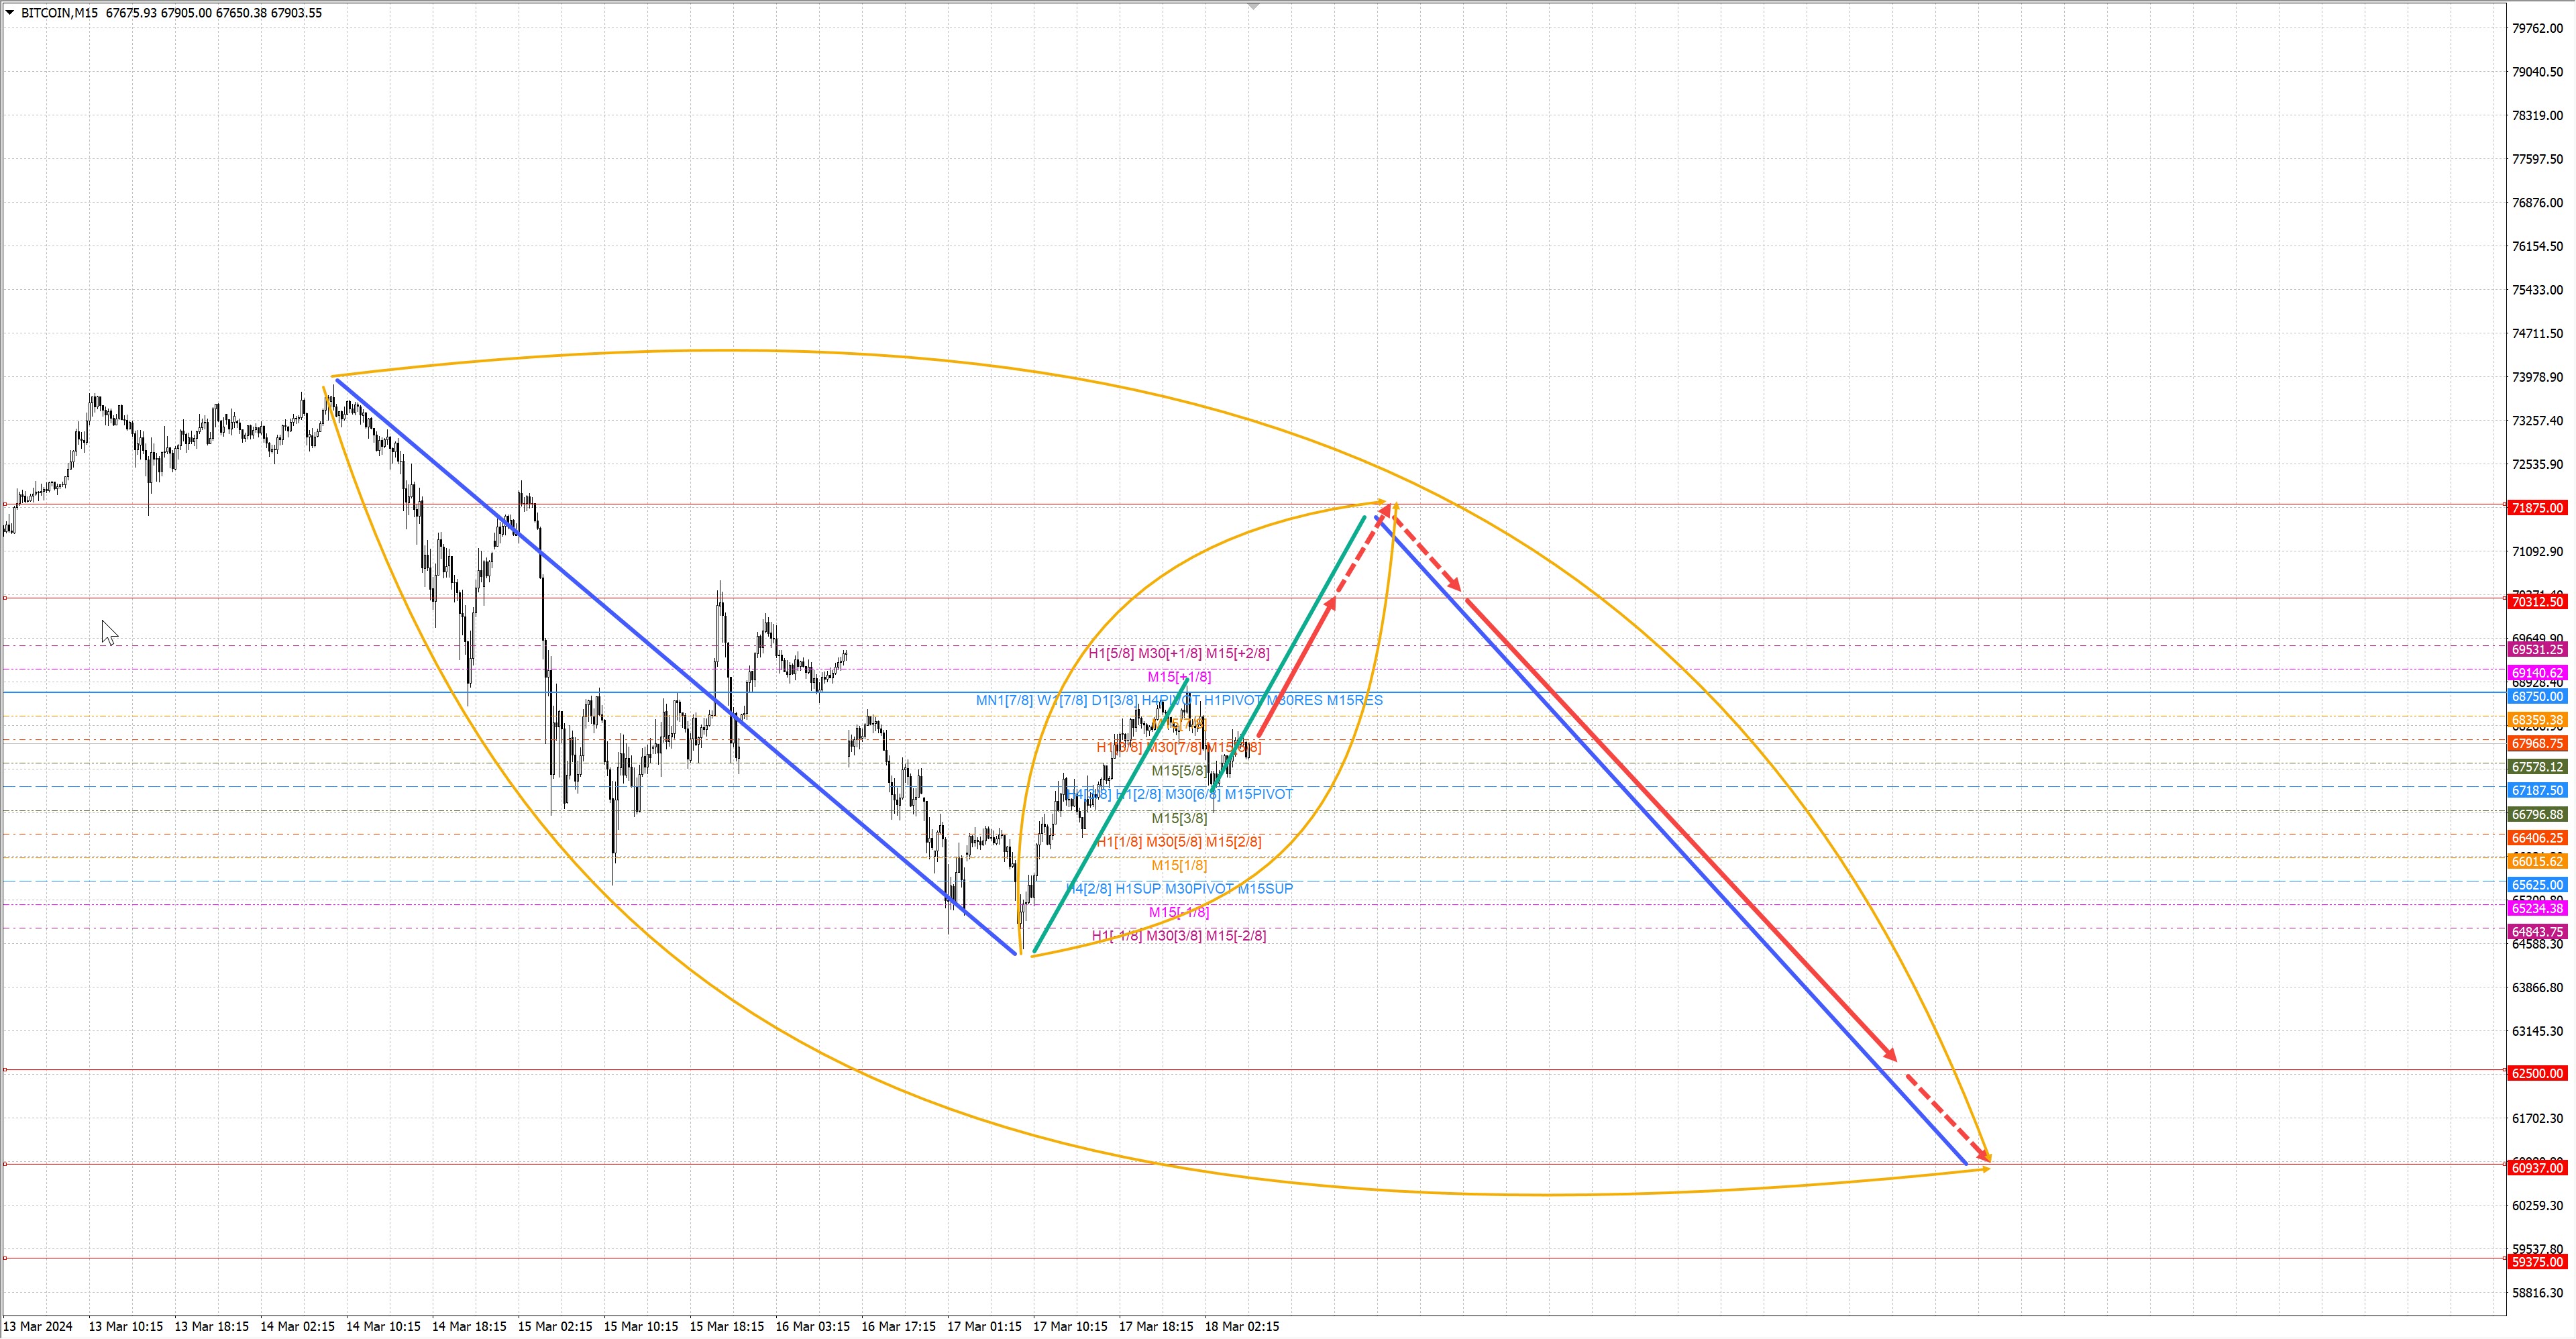The width and height of the screenshot is (2576, 1339).
Task: Click the M15[3/8] olive level label
Action: (x=1179, y=818)
